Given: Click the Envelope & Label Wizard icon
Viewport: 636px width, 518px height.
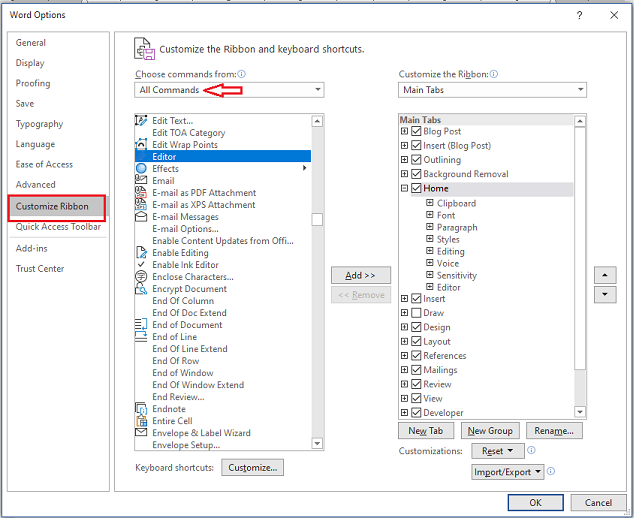Looking at the screenshot, I should pyautogui.click(x=141, y=432).
